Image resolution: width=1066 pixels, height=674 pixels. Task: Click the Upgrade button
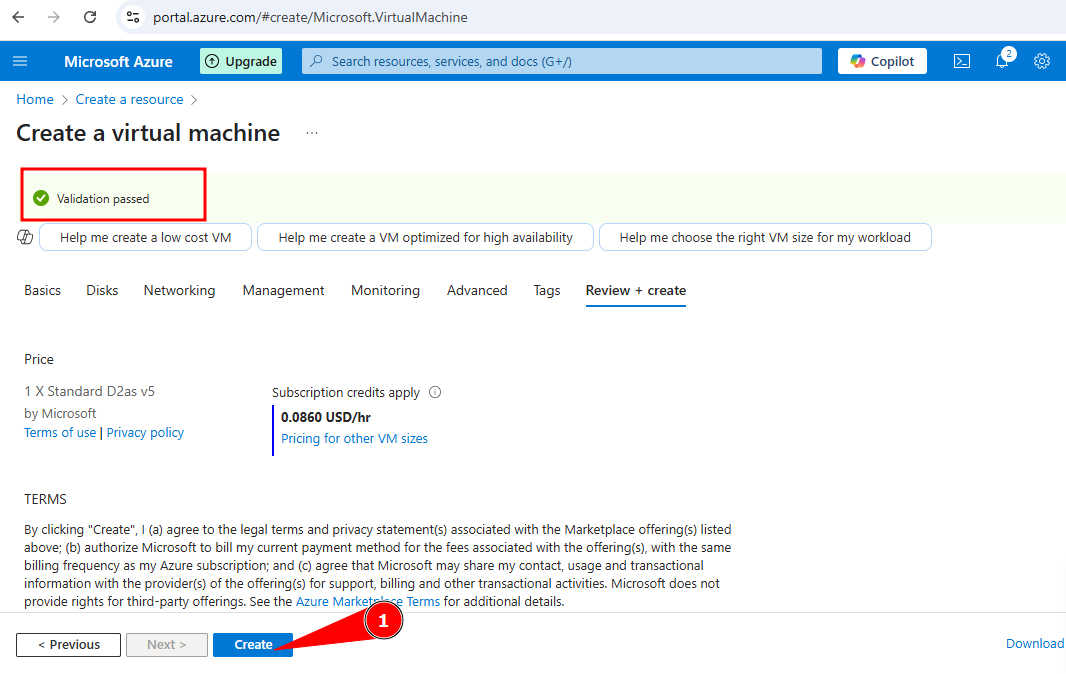[241, 61]
